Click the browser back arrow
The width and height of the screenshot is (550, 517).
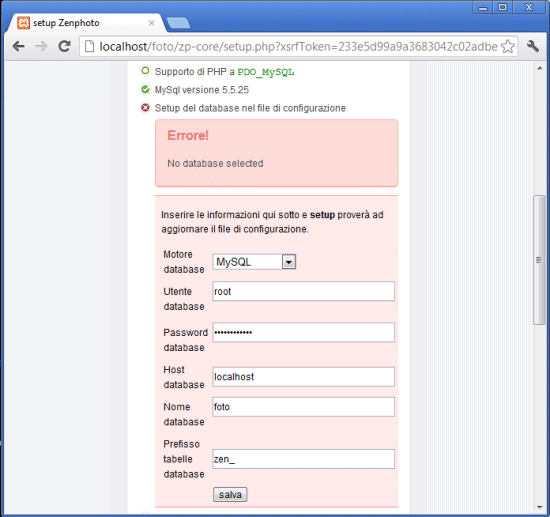click(18, 46)
